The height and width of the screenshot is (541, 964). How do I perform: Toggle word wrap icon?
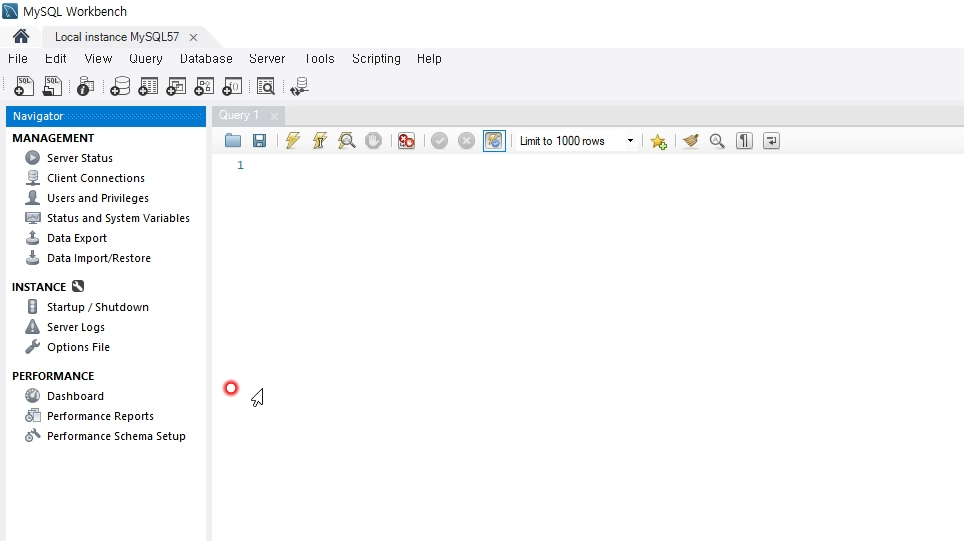[x=771, y=141]
